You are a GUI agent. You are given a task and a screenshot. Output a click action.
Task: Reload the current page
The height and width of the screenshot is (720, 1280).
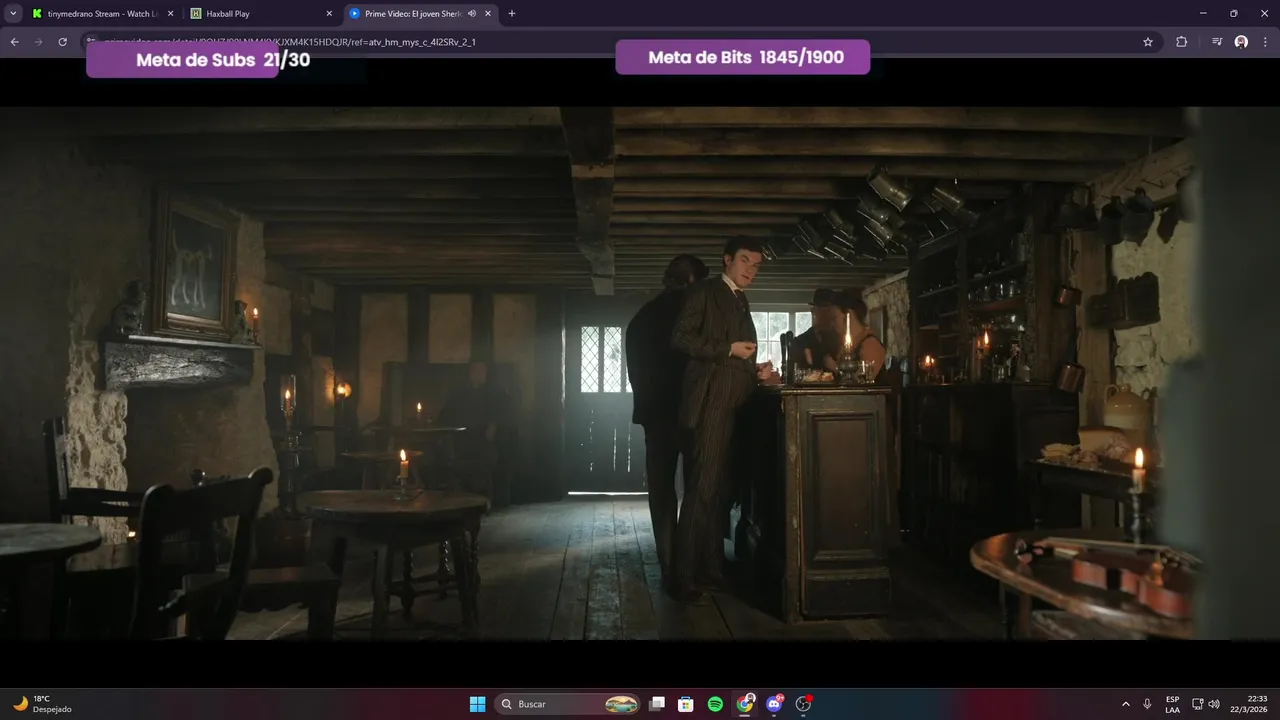[x=62, y=42]
